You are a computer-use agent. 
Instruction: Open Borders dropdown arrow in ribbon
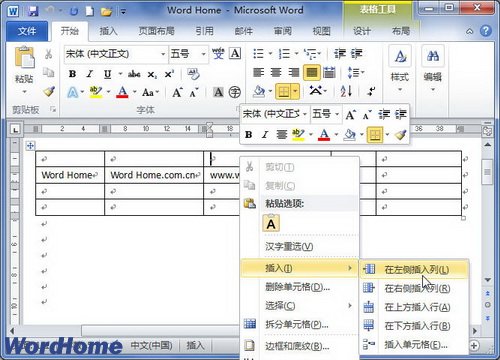coord(296,91)
